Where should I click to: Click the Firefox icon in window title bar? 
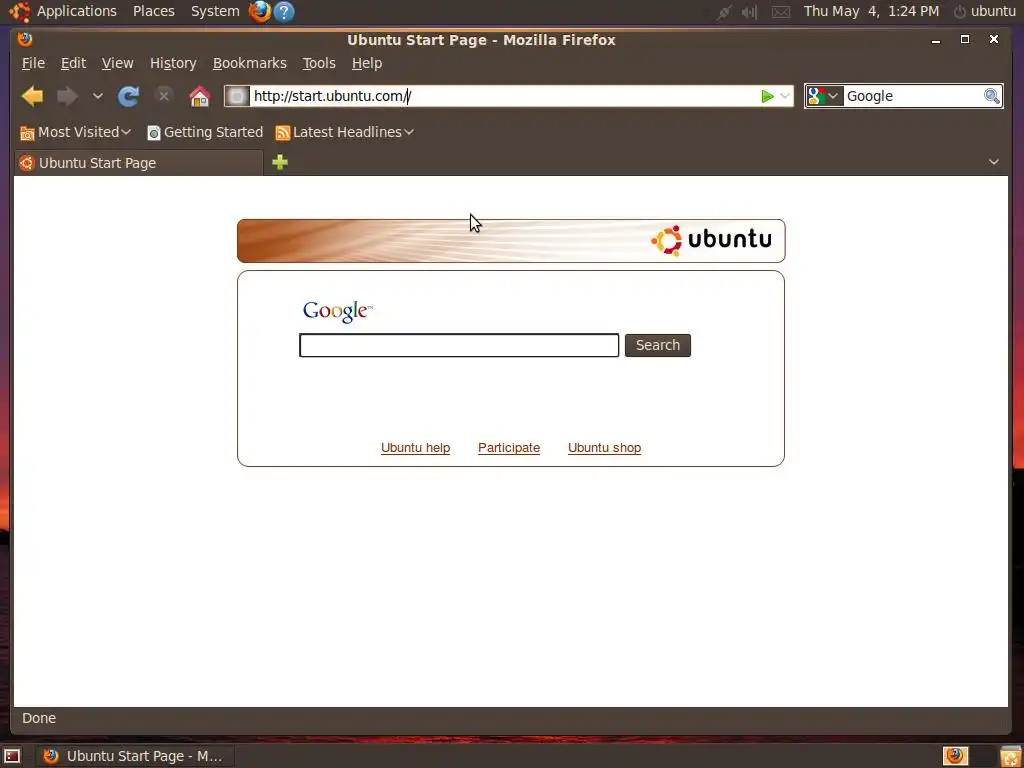(x=25, y=39)
